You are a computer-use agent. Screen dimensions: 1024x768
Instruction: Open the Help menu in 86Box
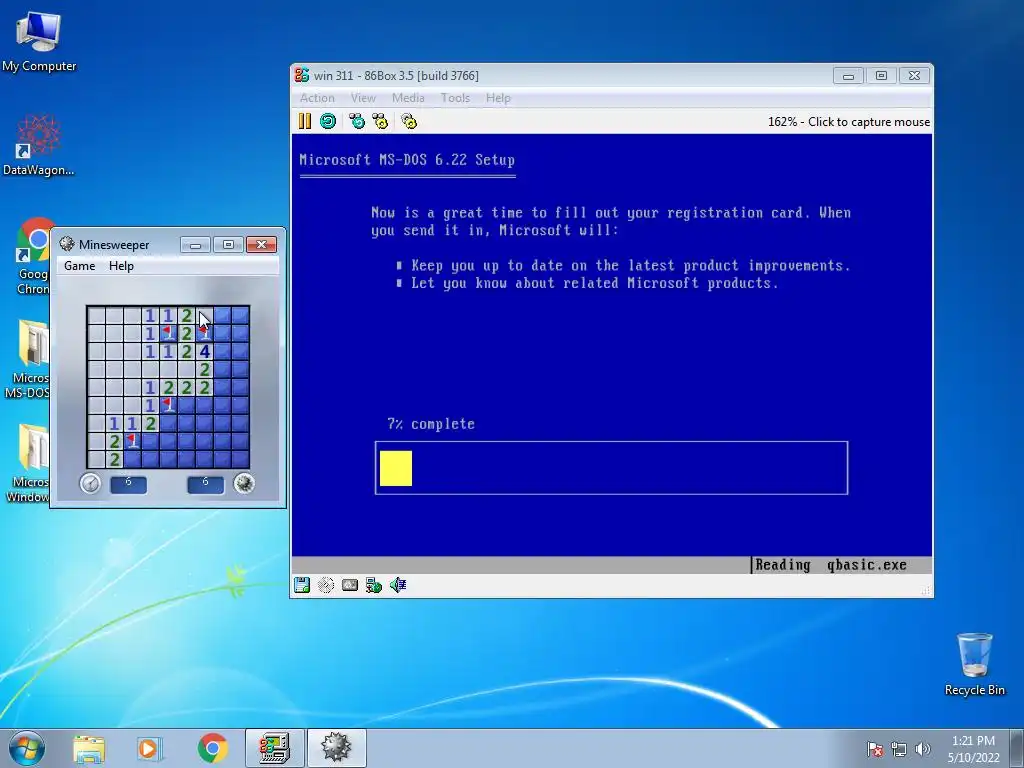coord(498,98)
